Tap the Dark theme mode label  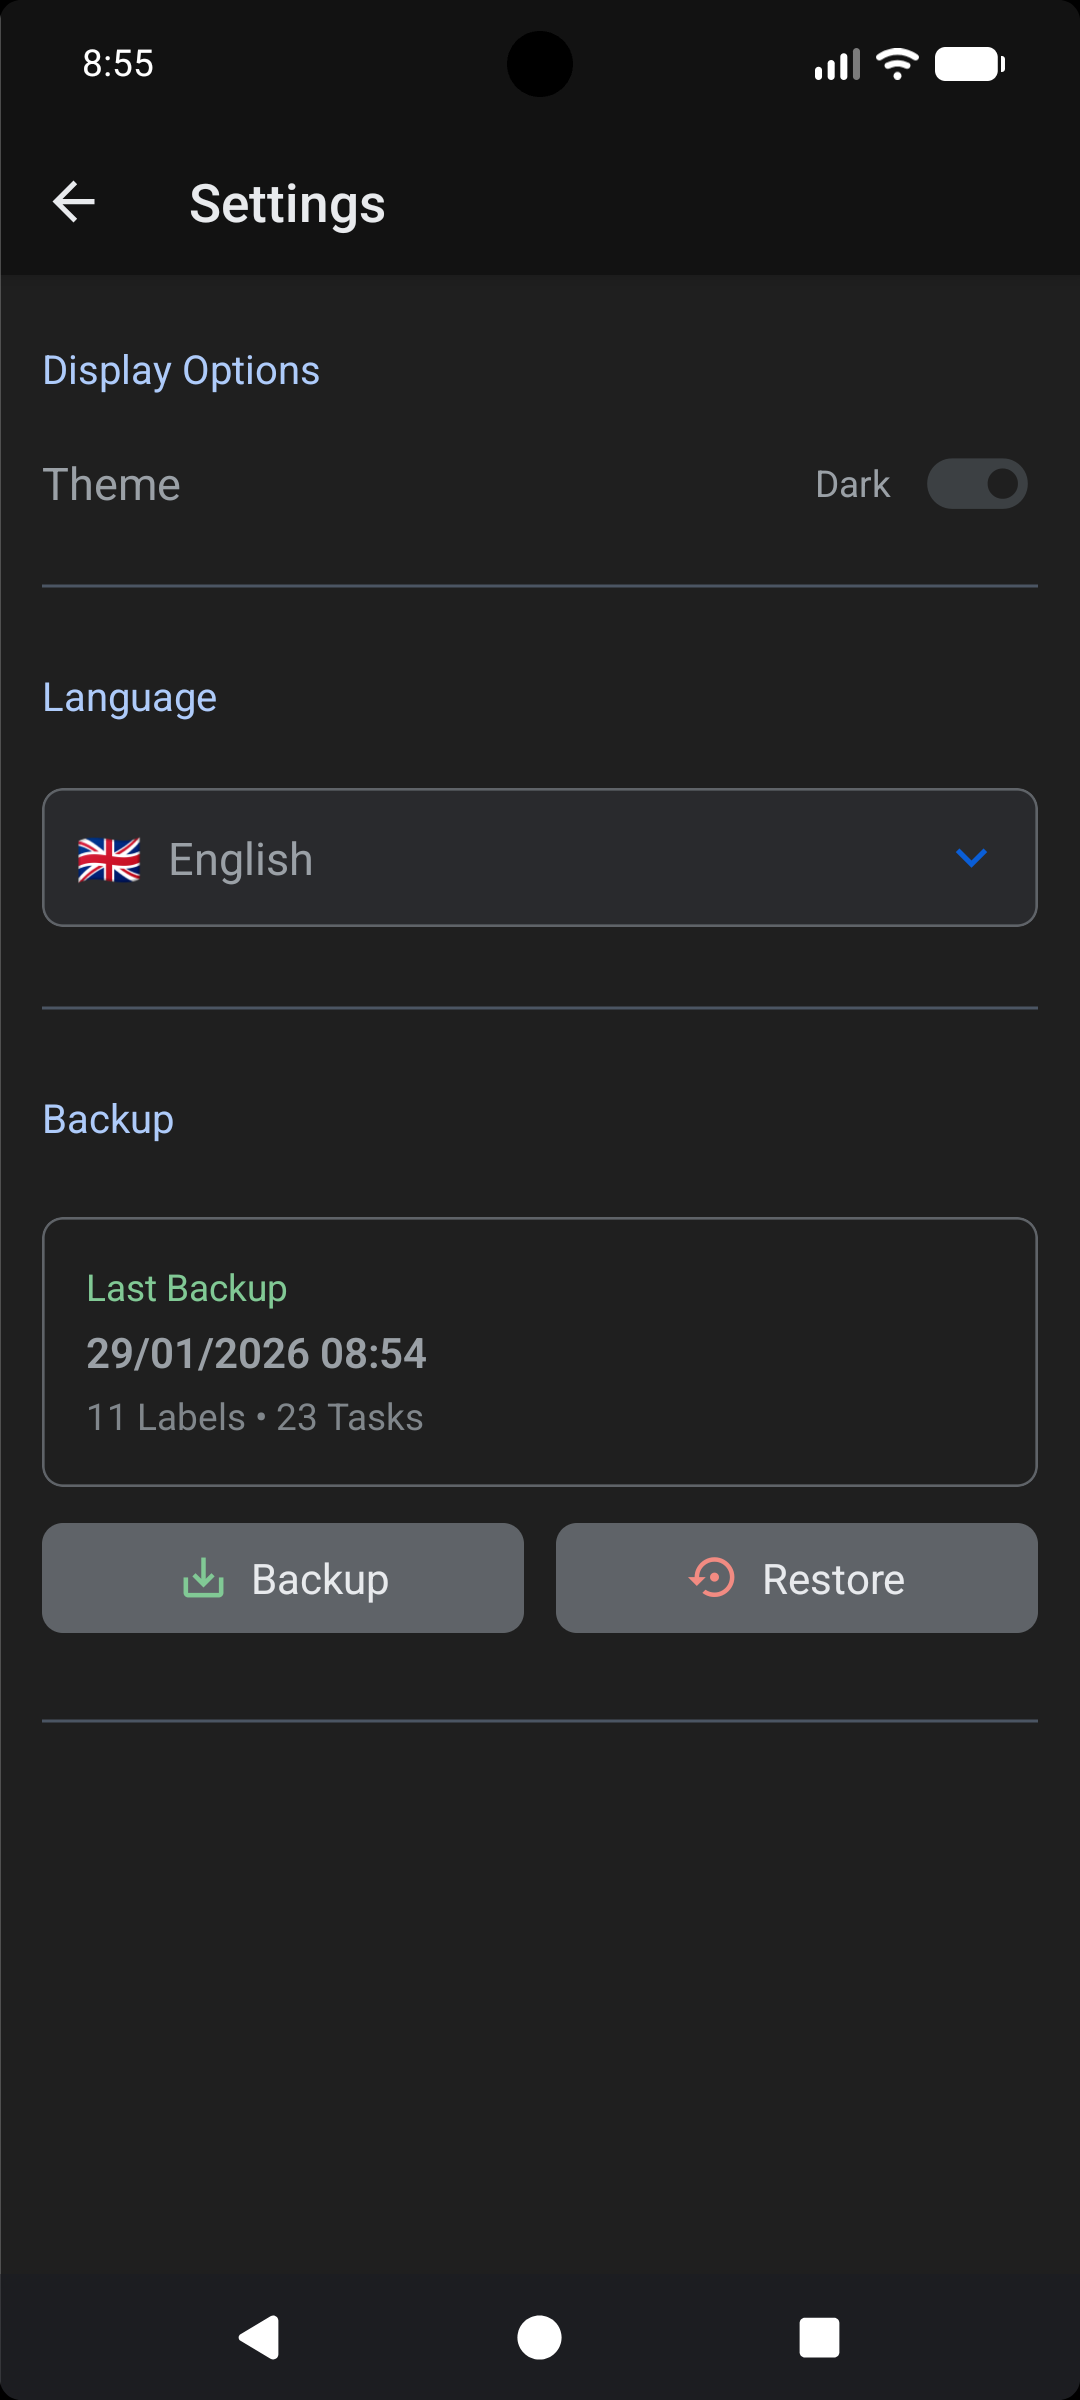(852, 485)
